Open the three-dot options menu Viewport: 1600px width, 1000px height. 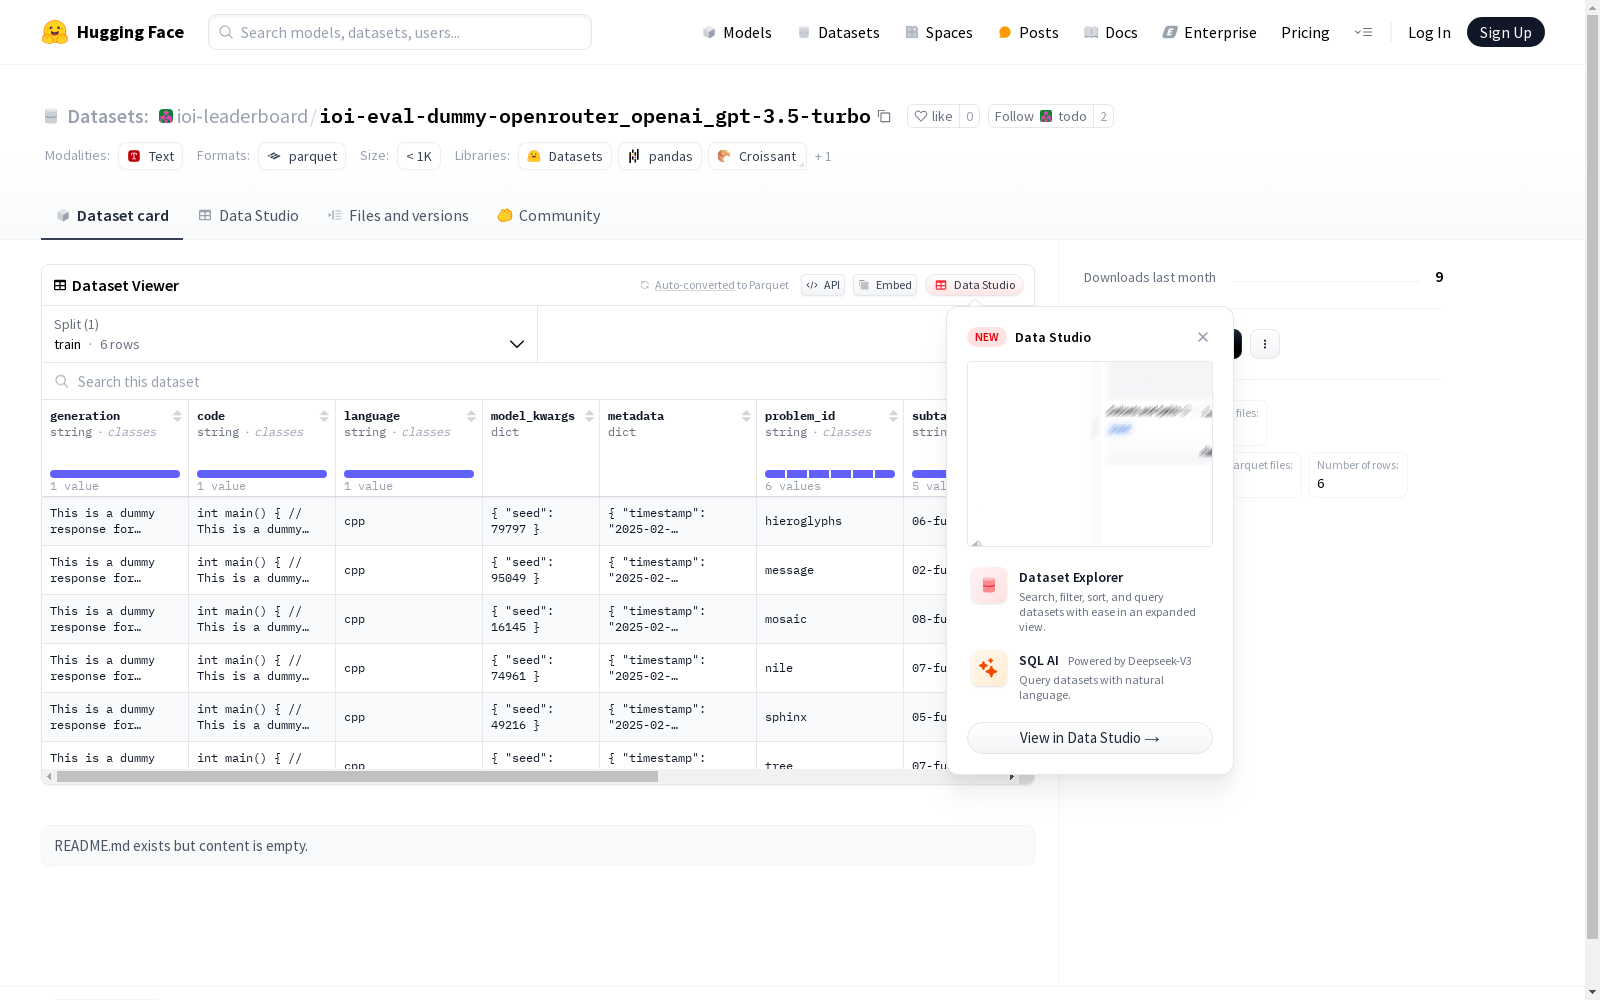tap(1265, 344)
